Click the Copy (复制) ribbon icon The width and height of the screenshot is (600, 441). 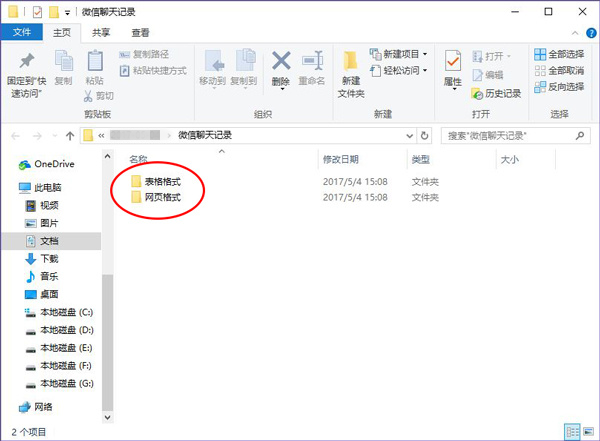coord(64,61)
